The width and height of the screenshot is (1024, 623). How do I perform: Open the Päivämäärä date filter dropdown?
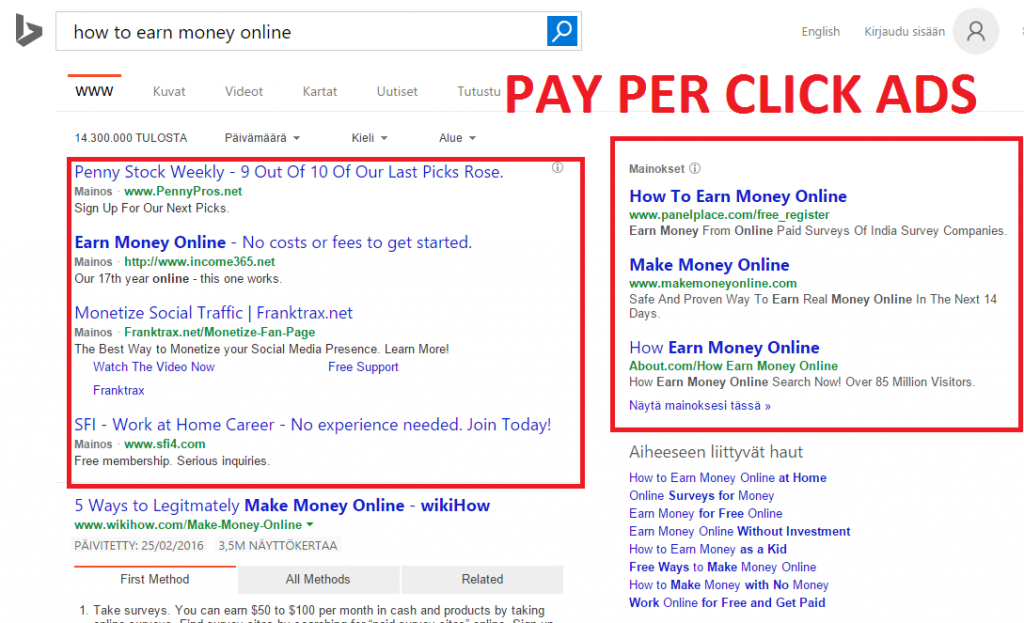click(262, 138)
